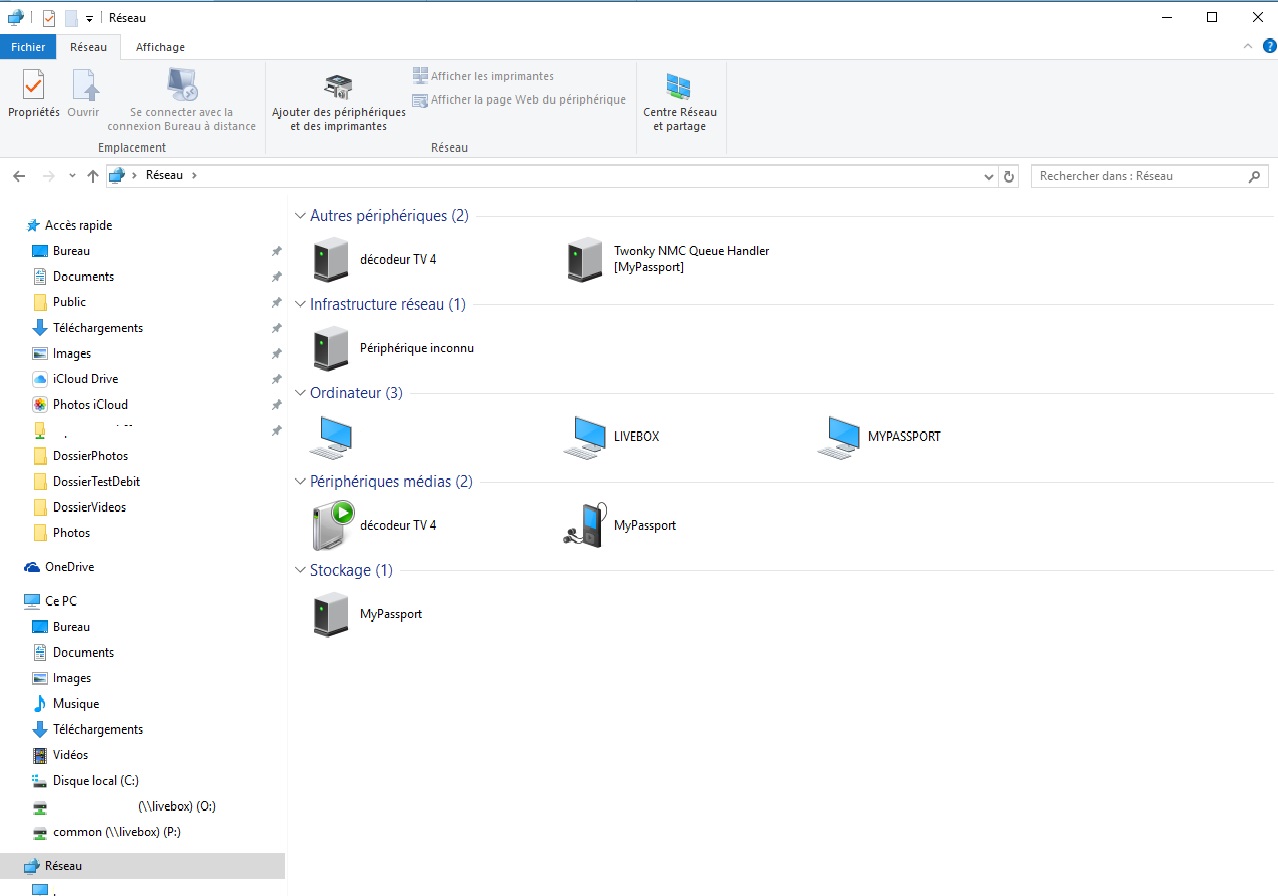
Task: Click the help question mark icon
Action: tap(1269, 46)
